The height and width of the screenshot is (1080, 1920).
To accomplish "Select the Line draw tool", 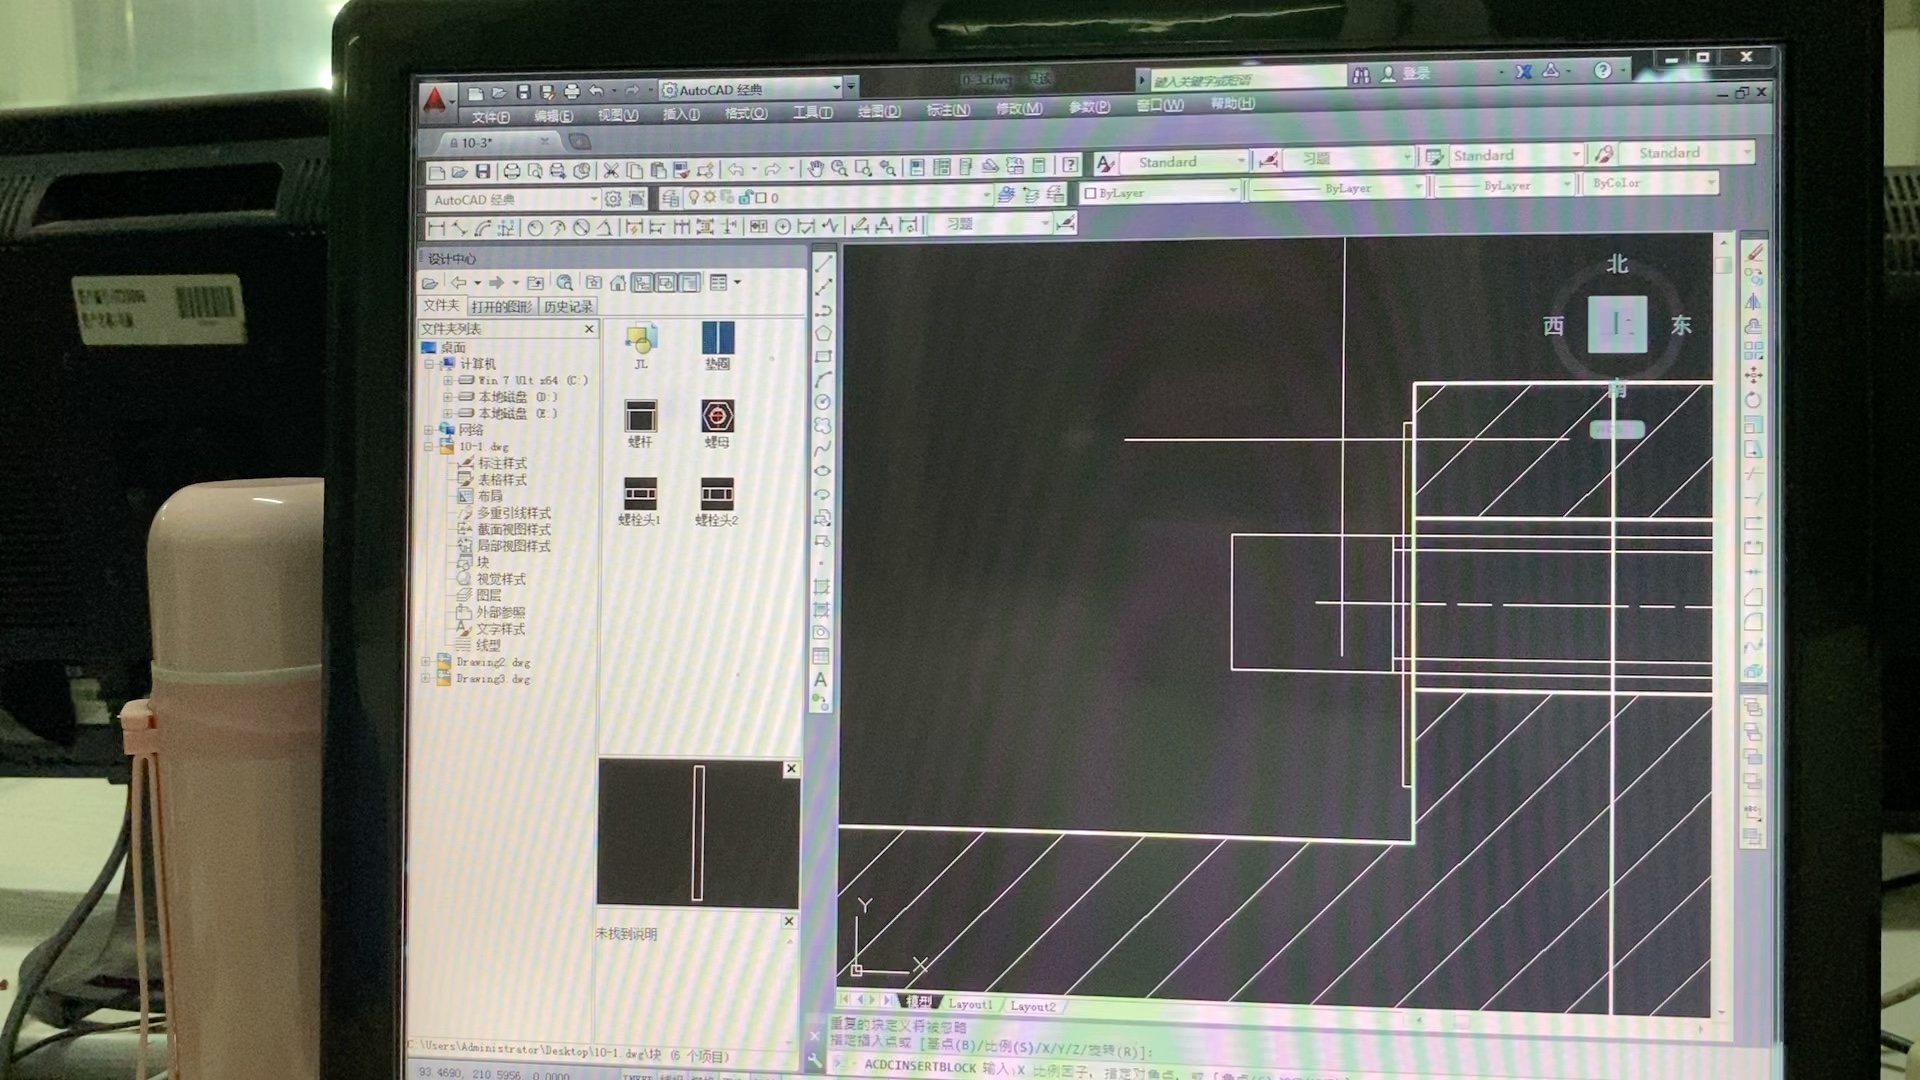I will (x=823, y=264).
